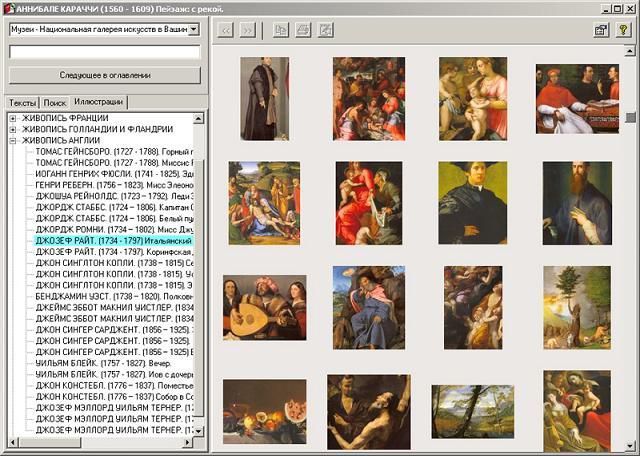Click the third document icon after print
Image resolution: width=640 pixels, height=456 pixels.
325,30
